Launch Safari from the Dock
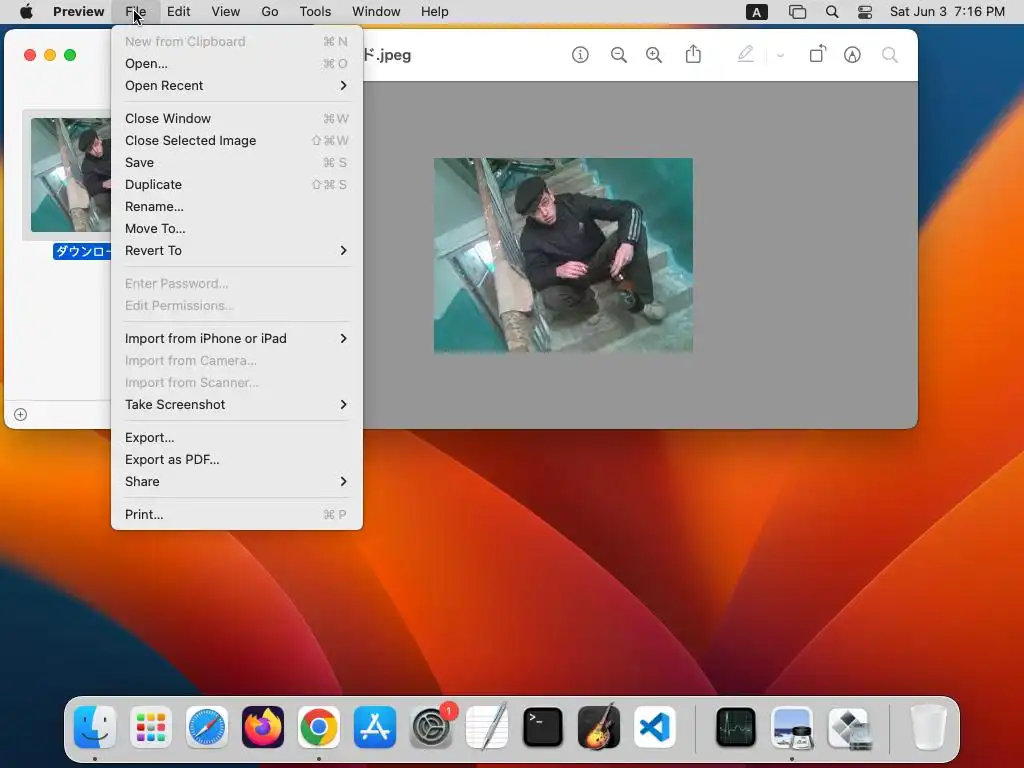The width and height of the screenshot is (1024, 768). pyautogui.click(x=207, y=727)
